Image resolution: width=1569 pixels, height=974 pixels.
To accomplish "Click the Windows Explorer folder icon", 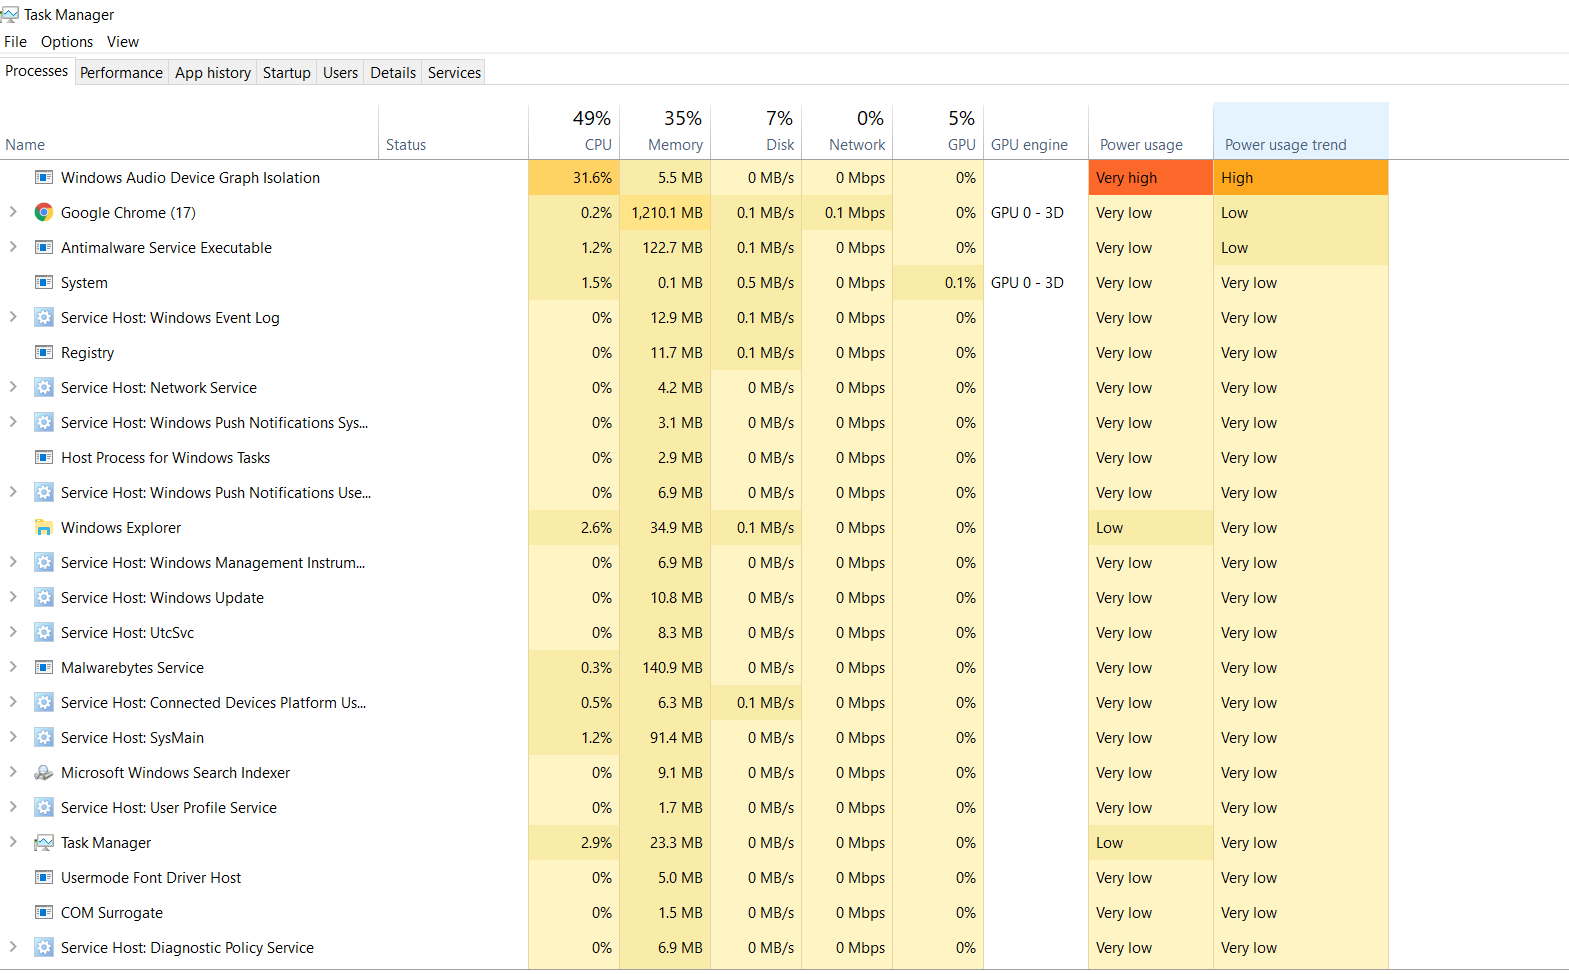I will [x=43, y=528].
